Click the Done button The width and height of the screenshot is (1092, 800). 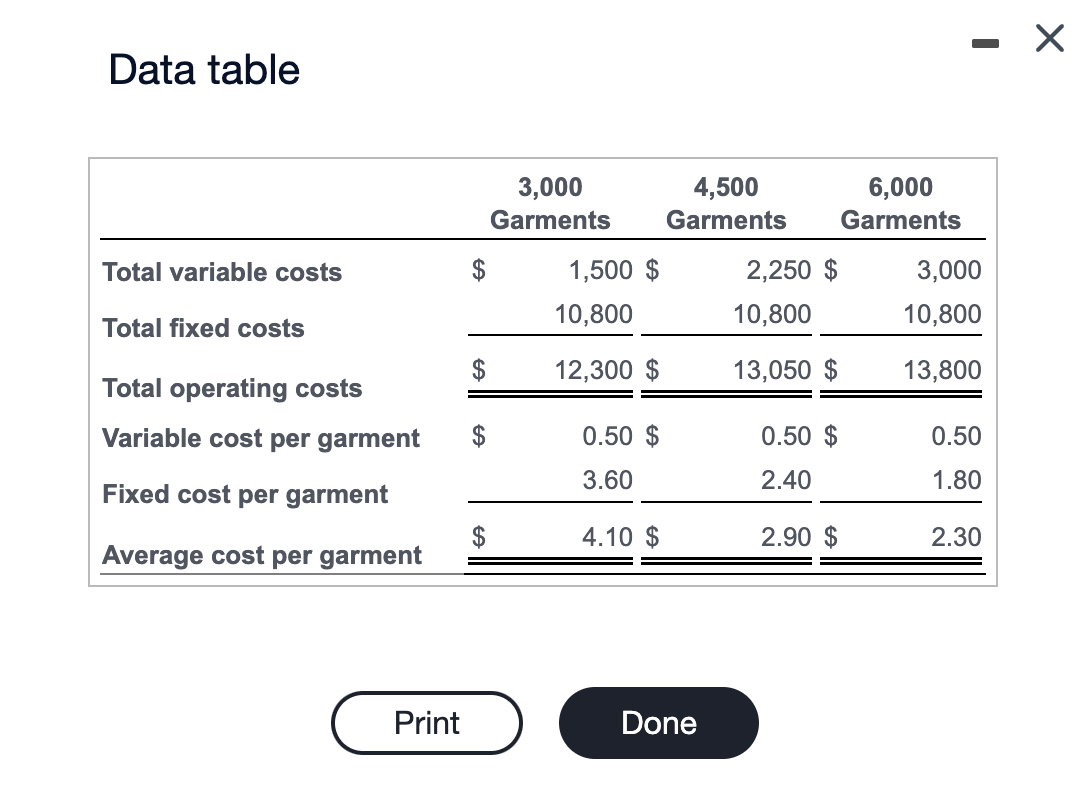coord(658,722)
